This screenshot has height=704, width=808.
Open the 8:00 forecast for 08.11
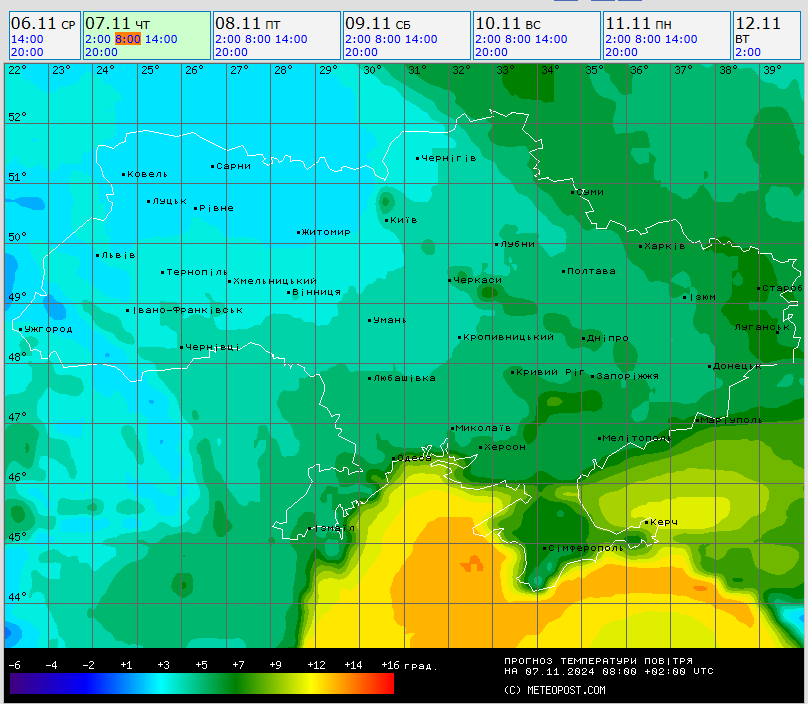pyautogui.click(x=257, y=39)
